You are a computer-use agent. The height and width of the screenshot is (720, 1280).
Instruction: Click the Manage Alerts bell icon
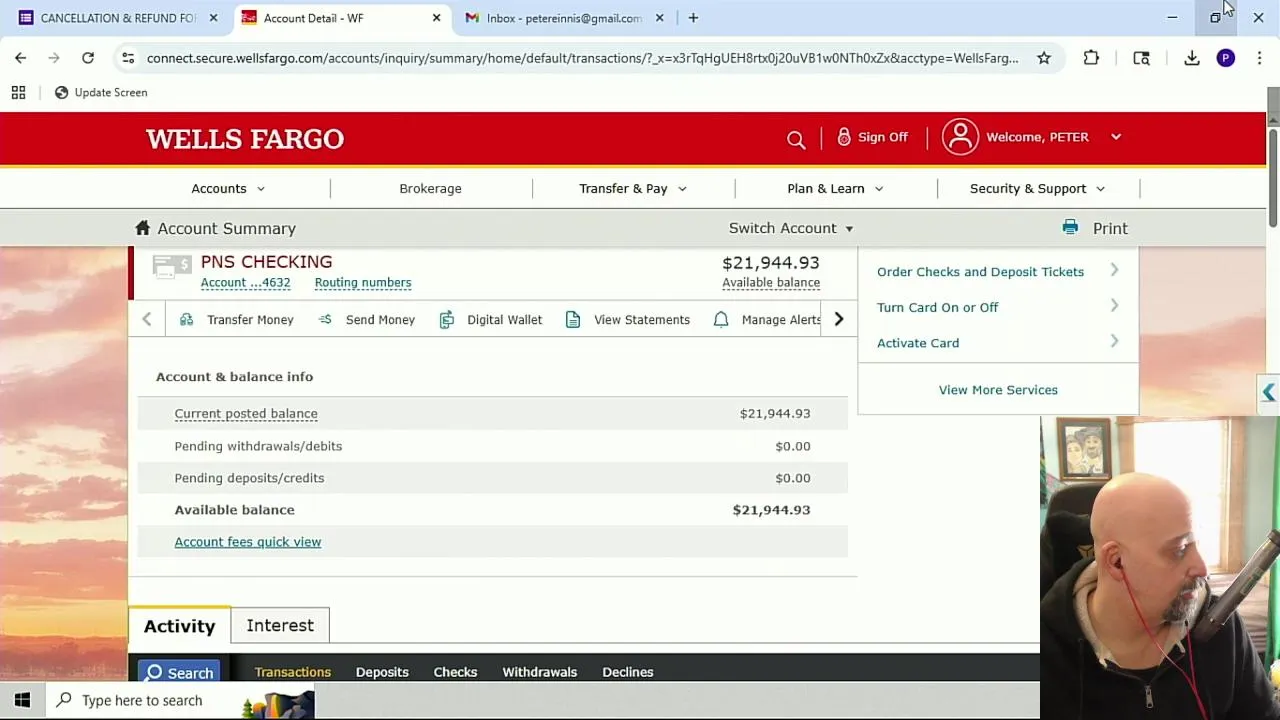(721, 319)
